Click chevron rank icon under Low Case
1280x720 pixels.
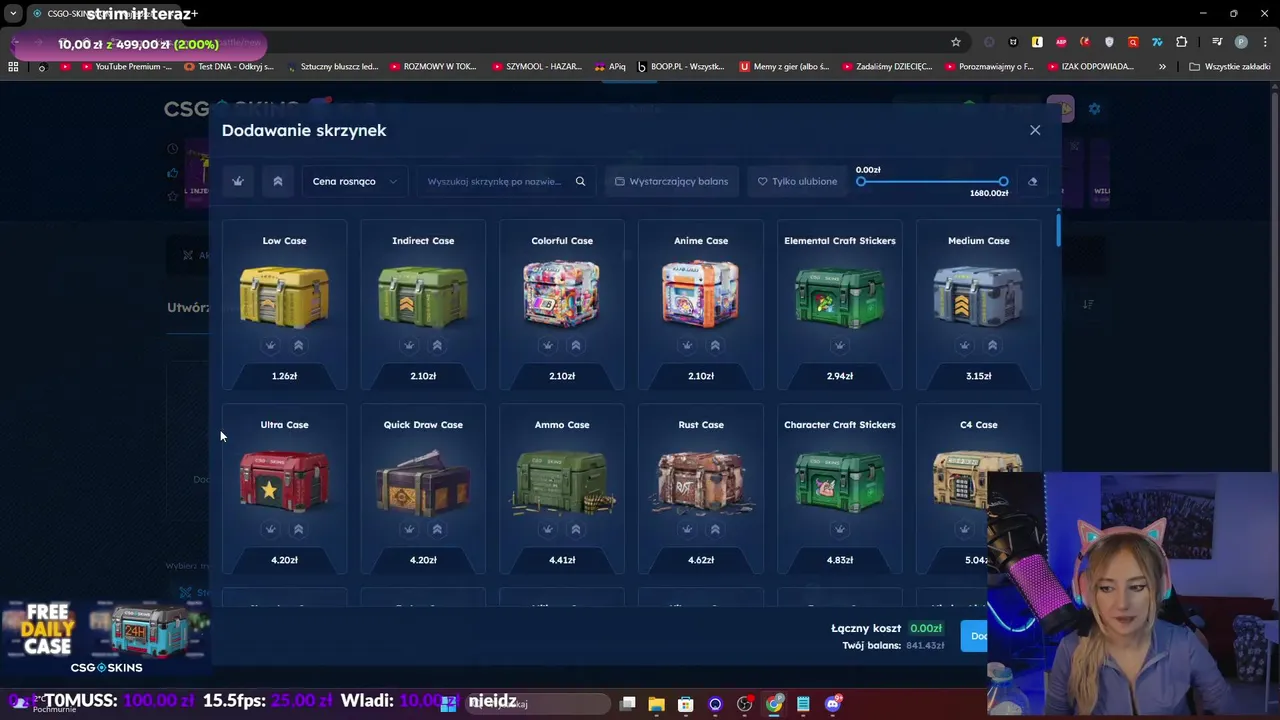298,345
